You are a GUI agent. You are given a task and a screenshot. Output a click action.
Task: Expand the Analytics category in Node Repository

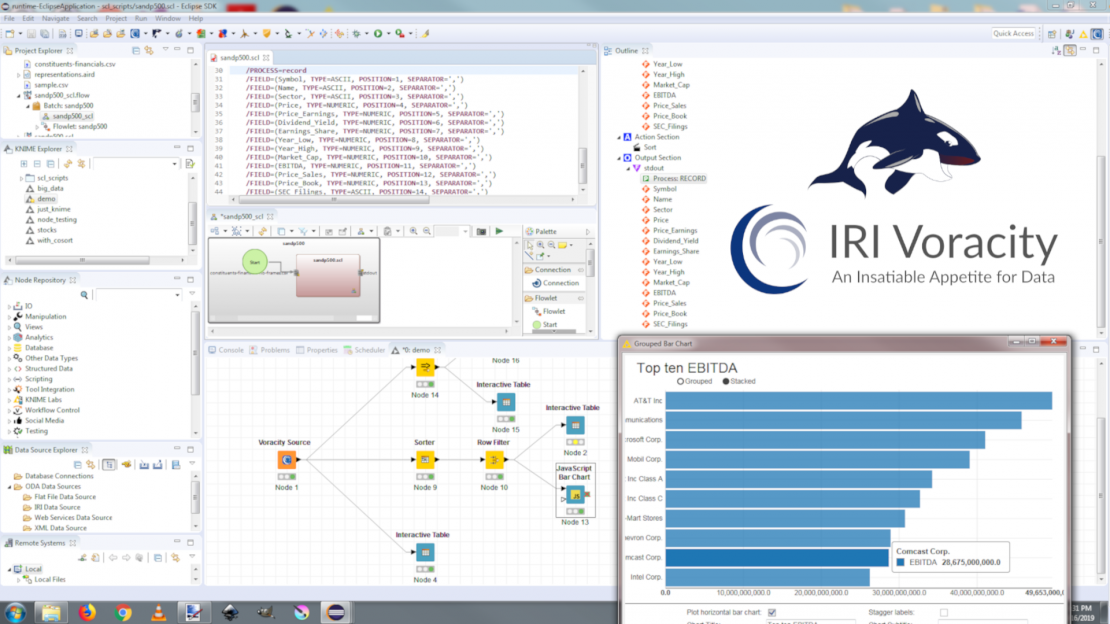click(x=9, y=338)
